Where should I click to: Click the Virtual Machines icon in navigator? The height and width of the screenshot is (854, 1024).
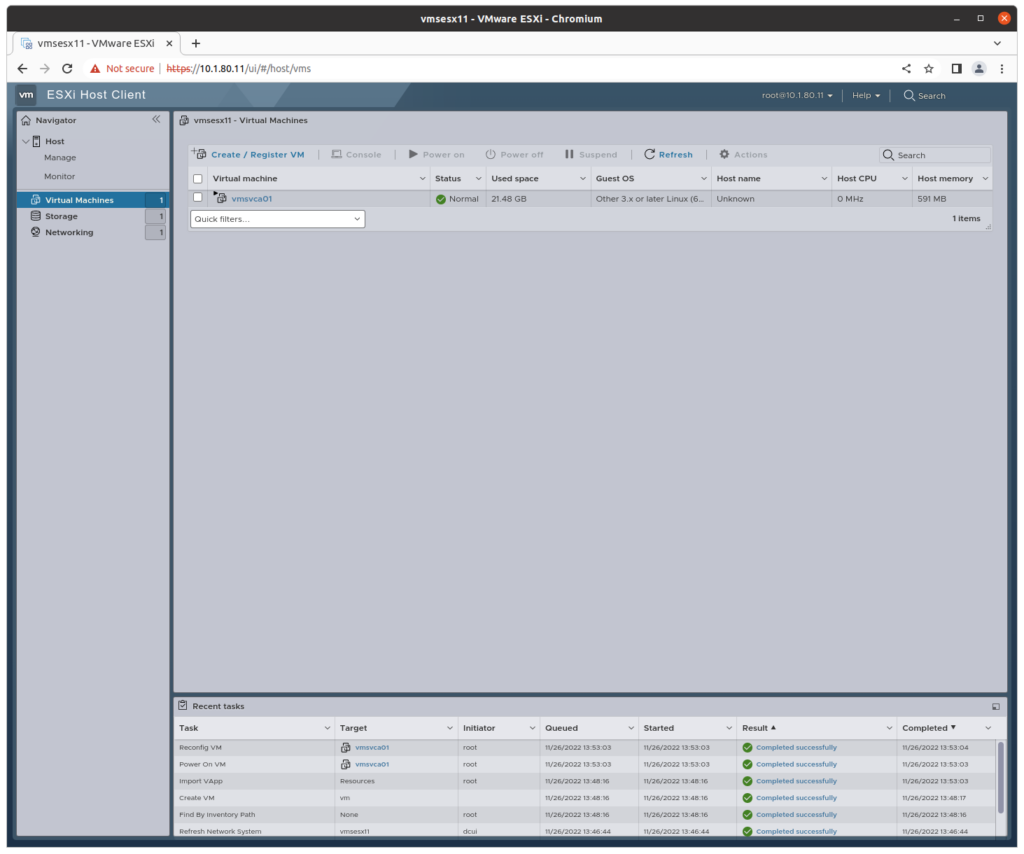coord(36,200)
